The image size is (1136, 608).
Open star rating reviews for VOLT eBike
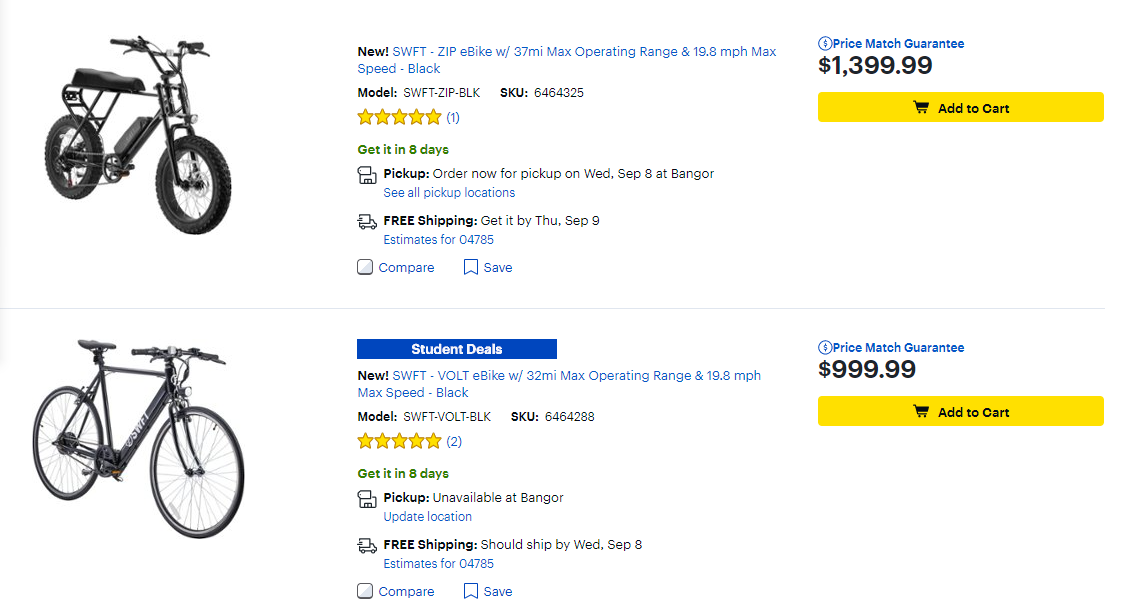click(x=399, y=441)
